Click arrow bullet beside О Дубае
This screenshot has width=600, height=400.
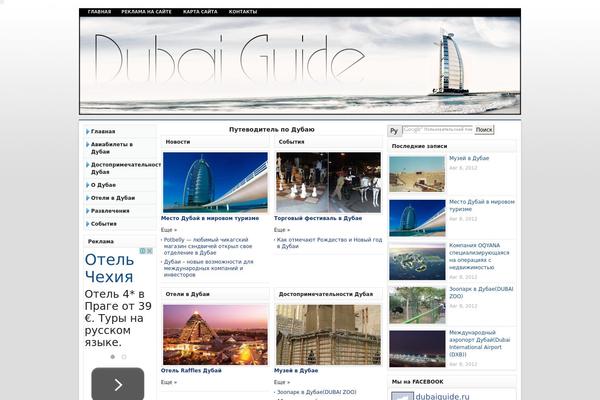[88, 185]
